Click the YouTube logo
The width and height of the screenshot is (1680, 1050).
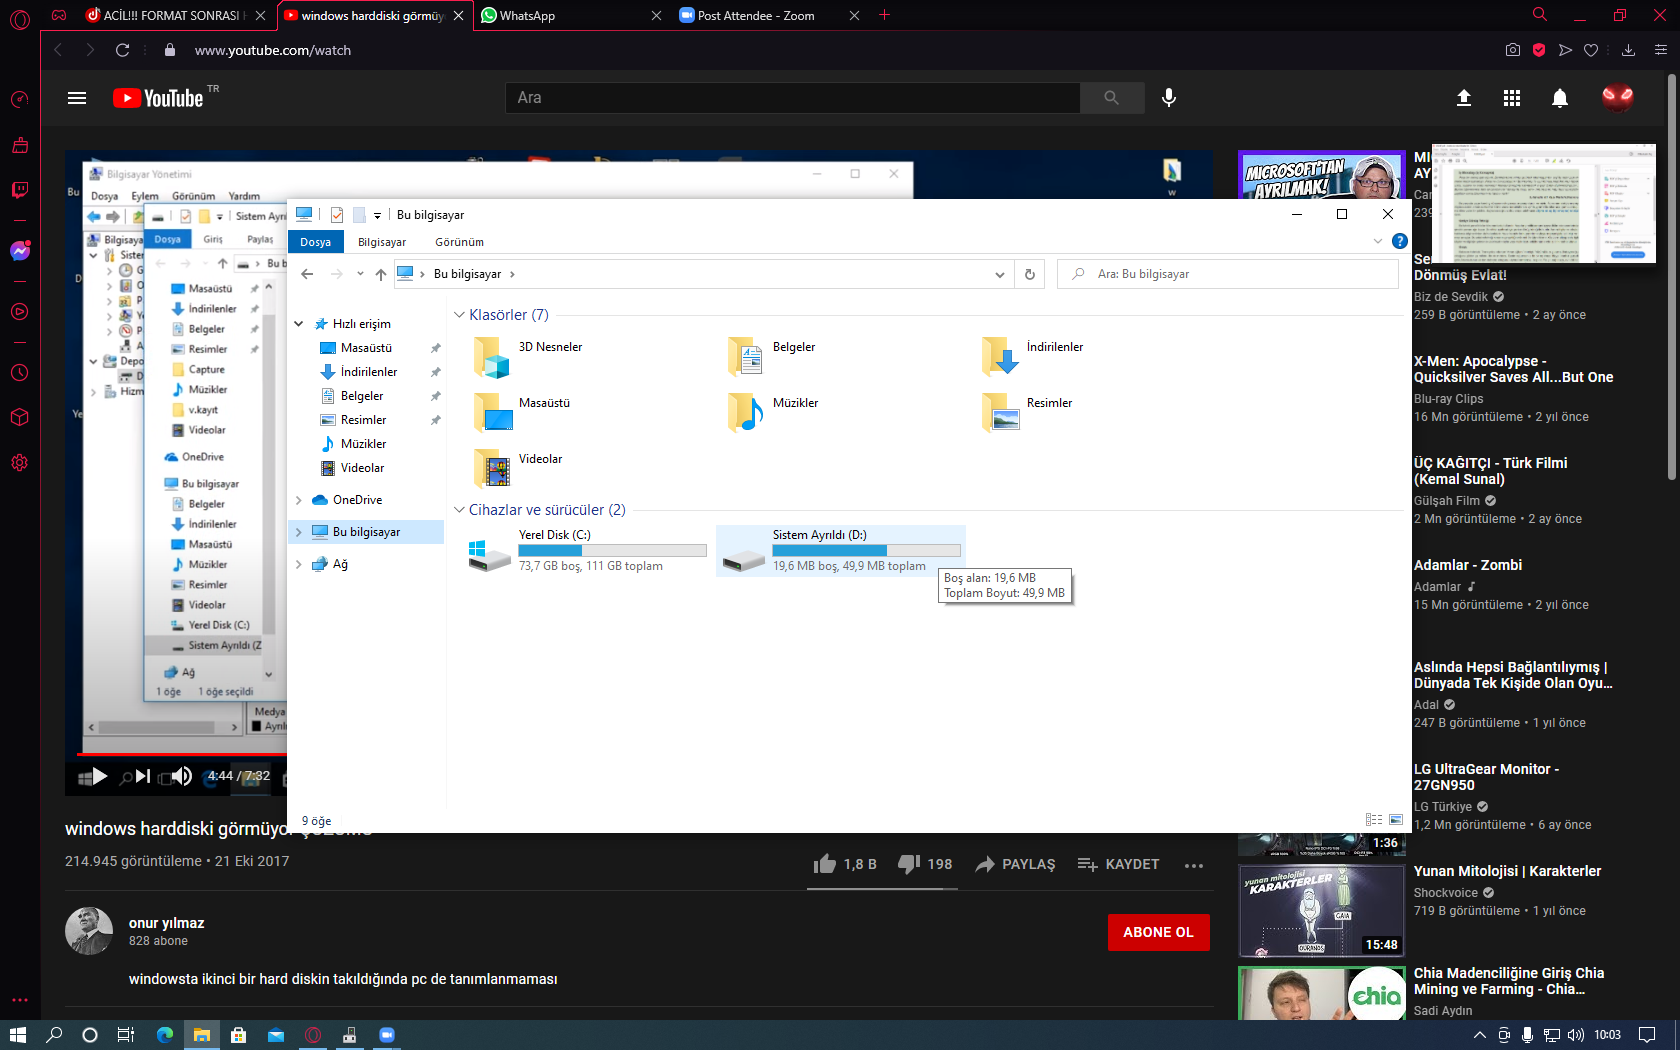(x=159, y=98)
